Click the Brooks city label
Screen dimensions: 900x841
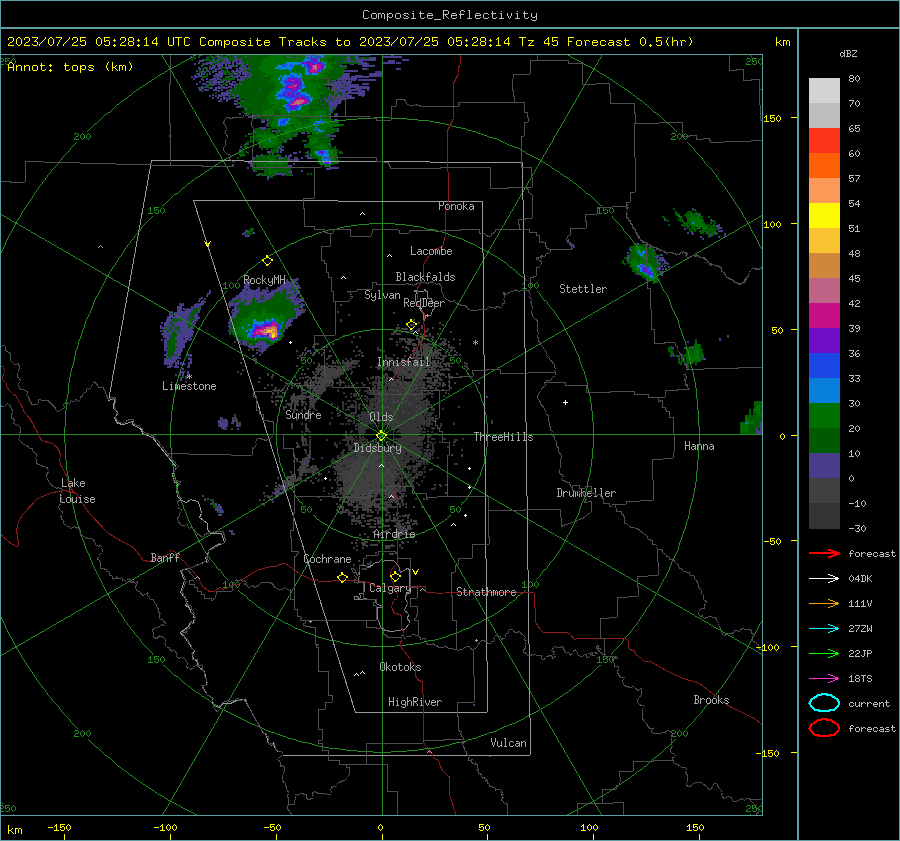pyautogui.click(x=711, y=700)
